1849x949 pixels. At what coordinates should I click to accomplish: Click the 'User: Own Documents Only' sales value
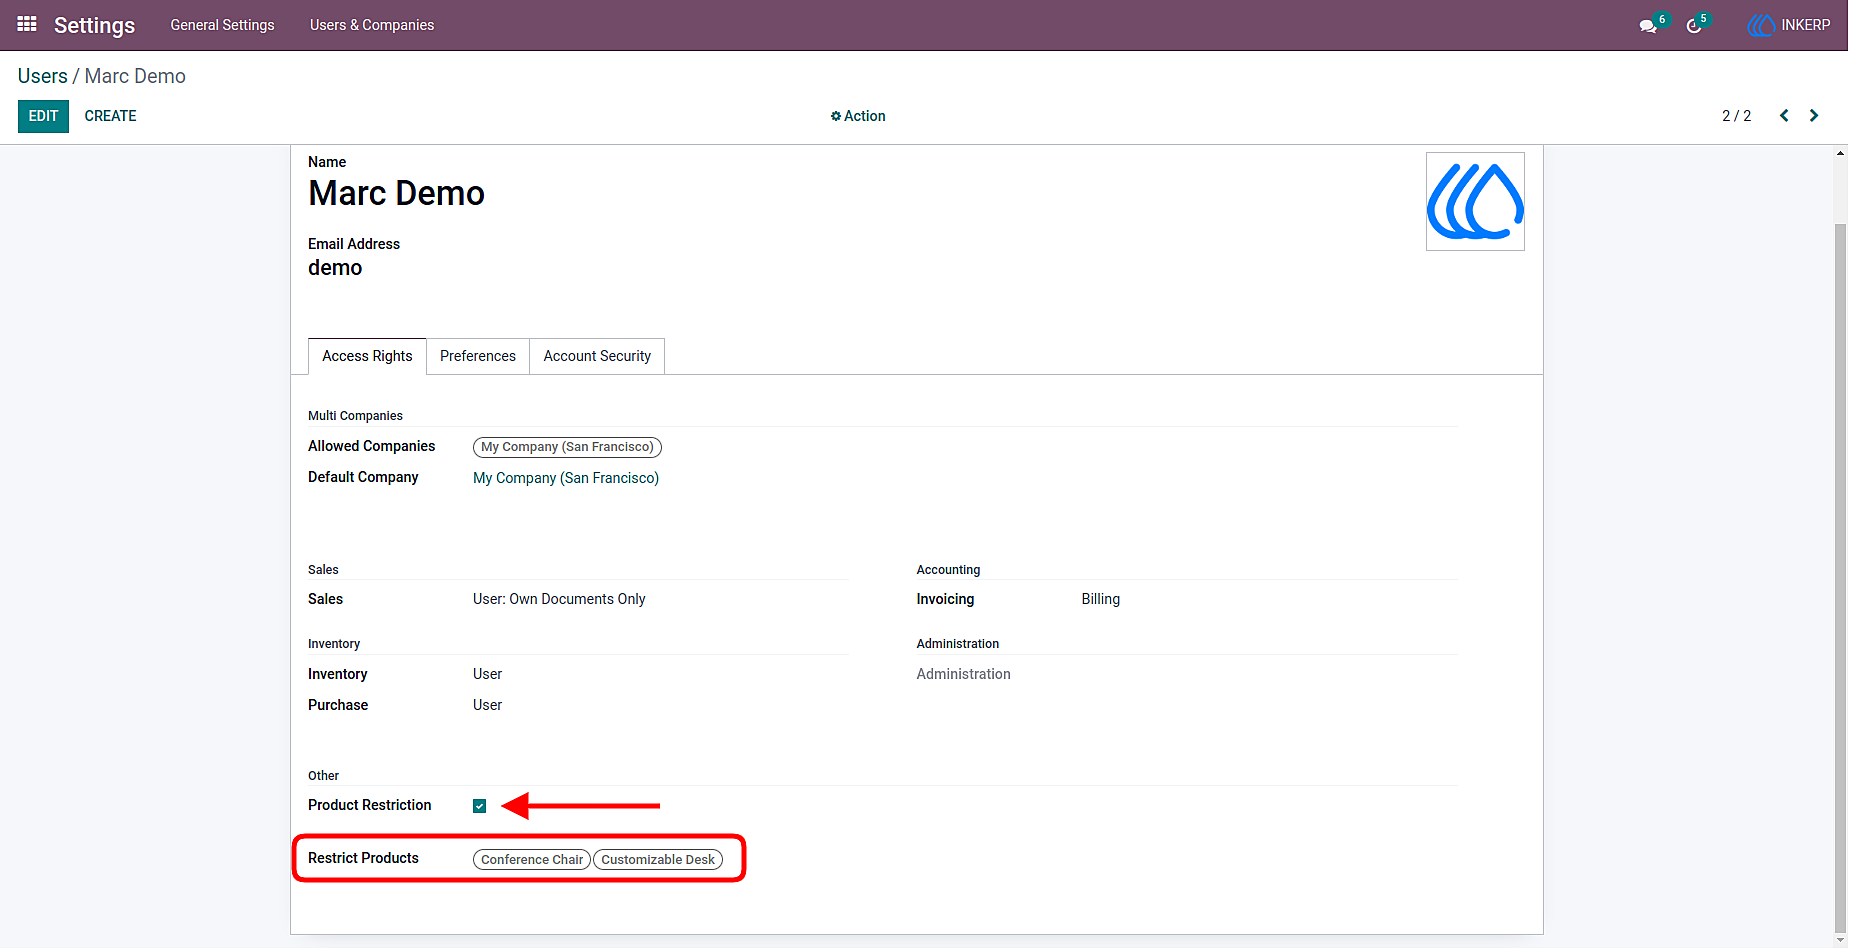coord(559,599)
